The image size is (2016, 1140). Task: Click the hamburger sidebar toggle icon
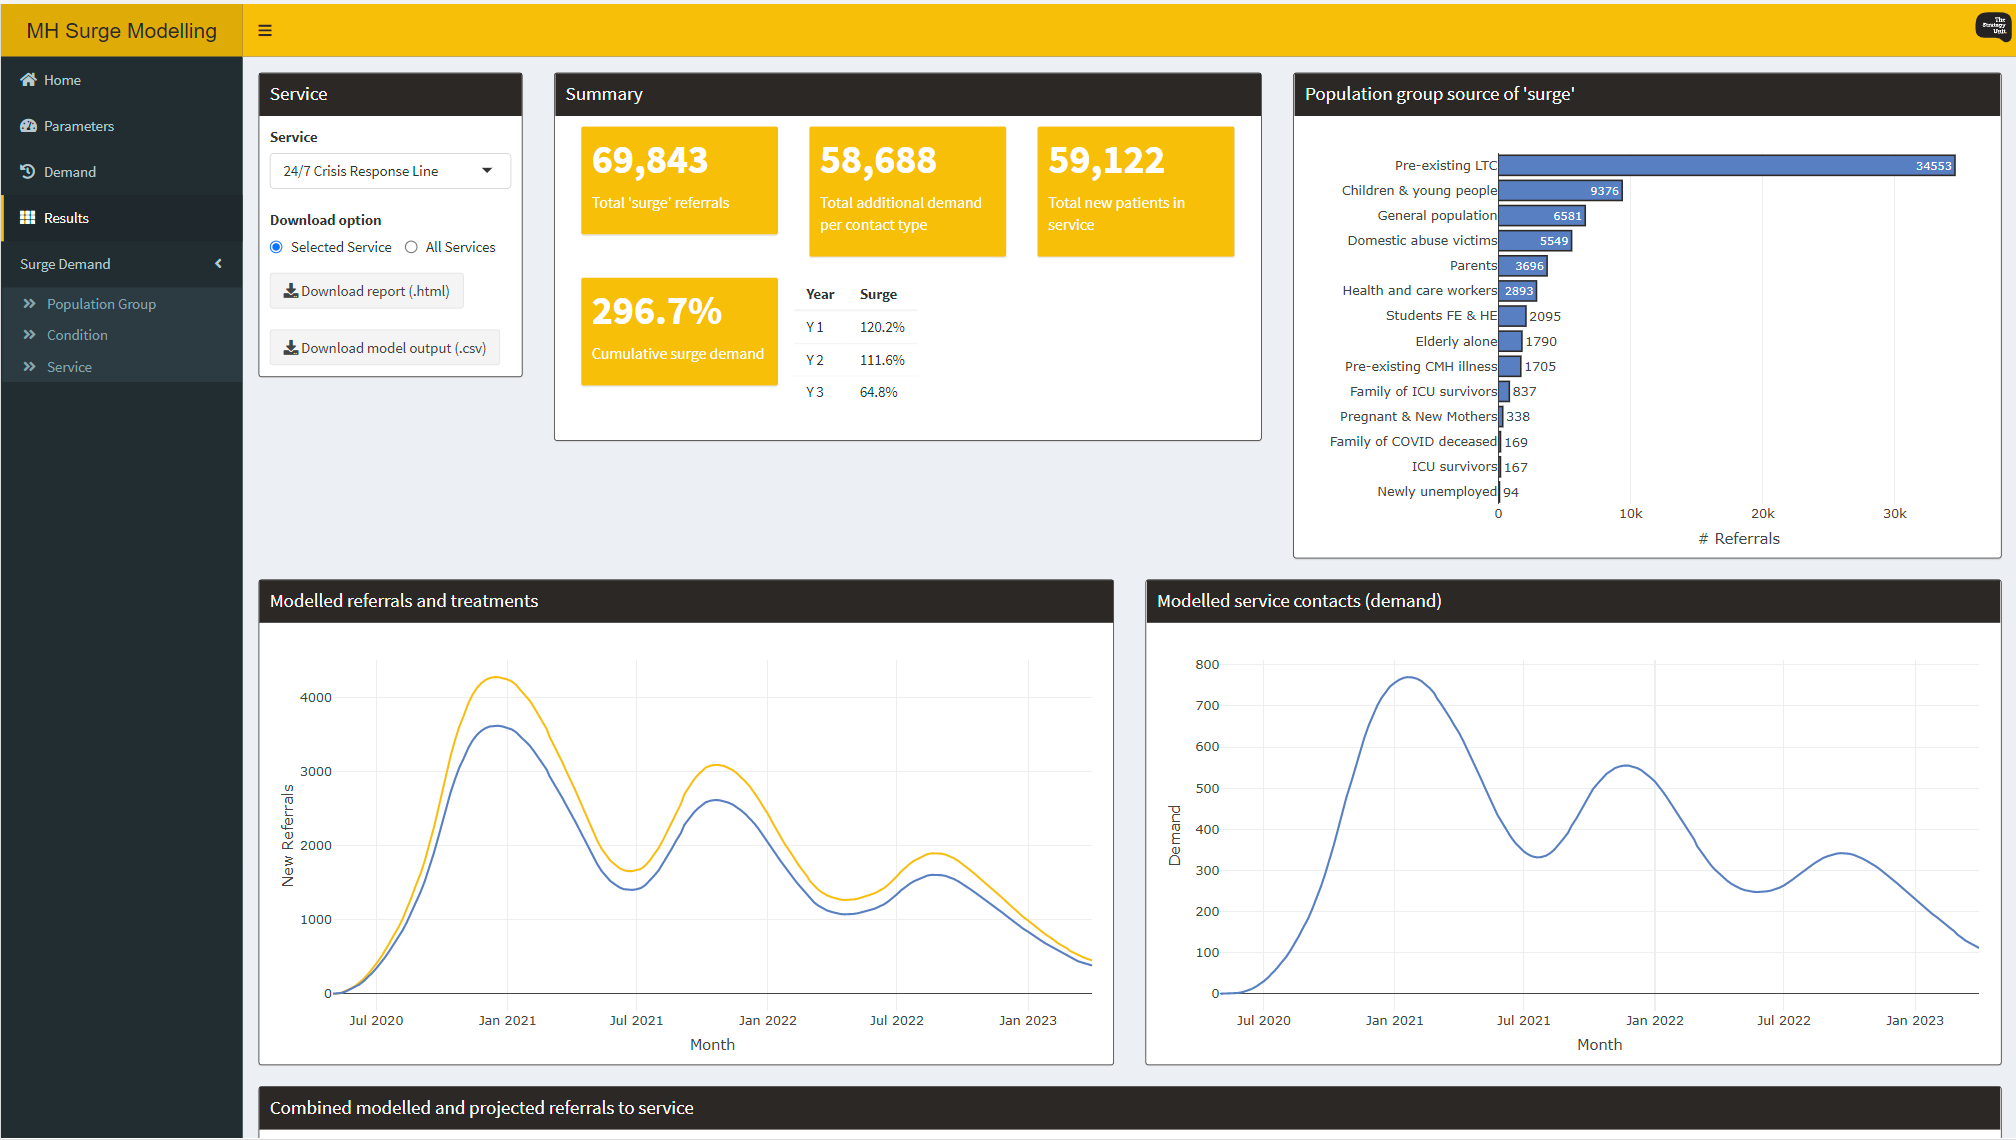[x=265, y=30]
